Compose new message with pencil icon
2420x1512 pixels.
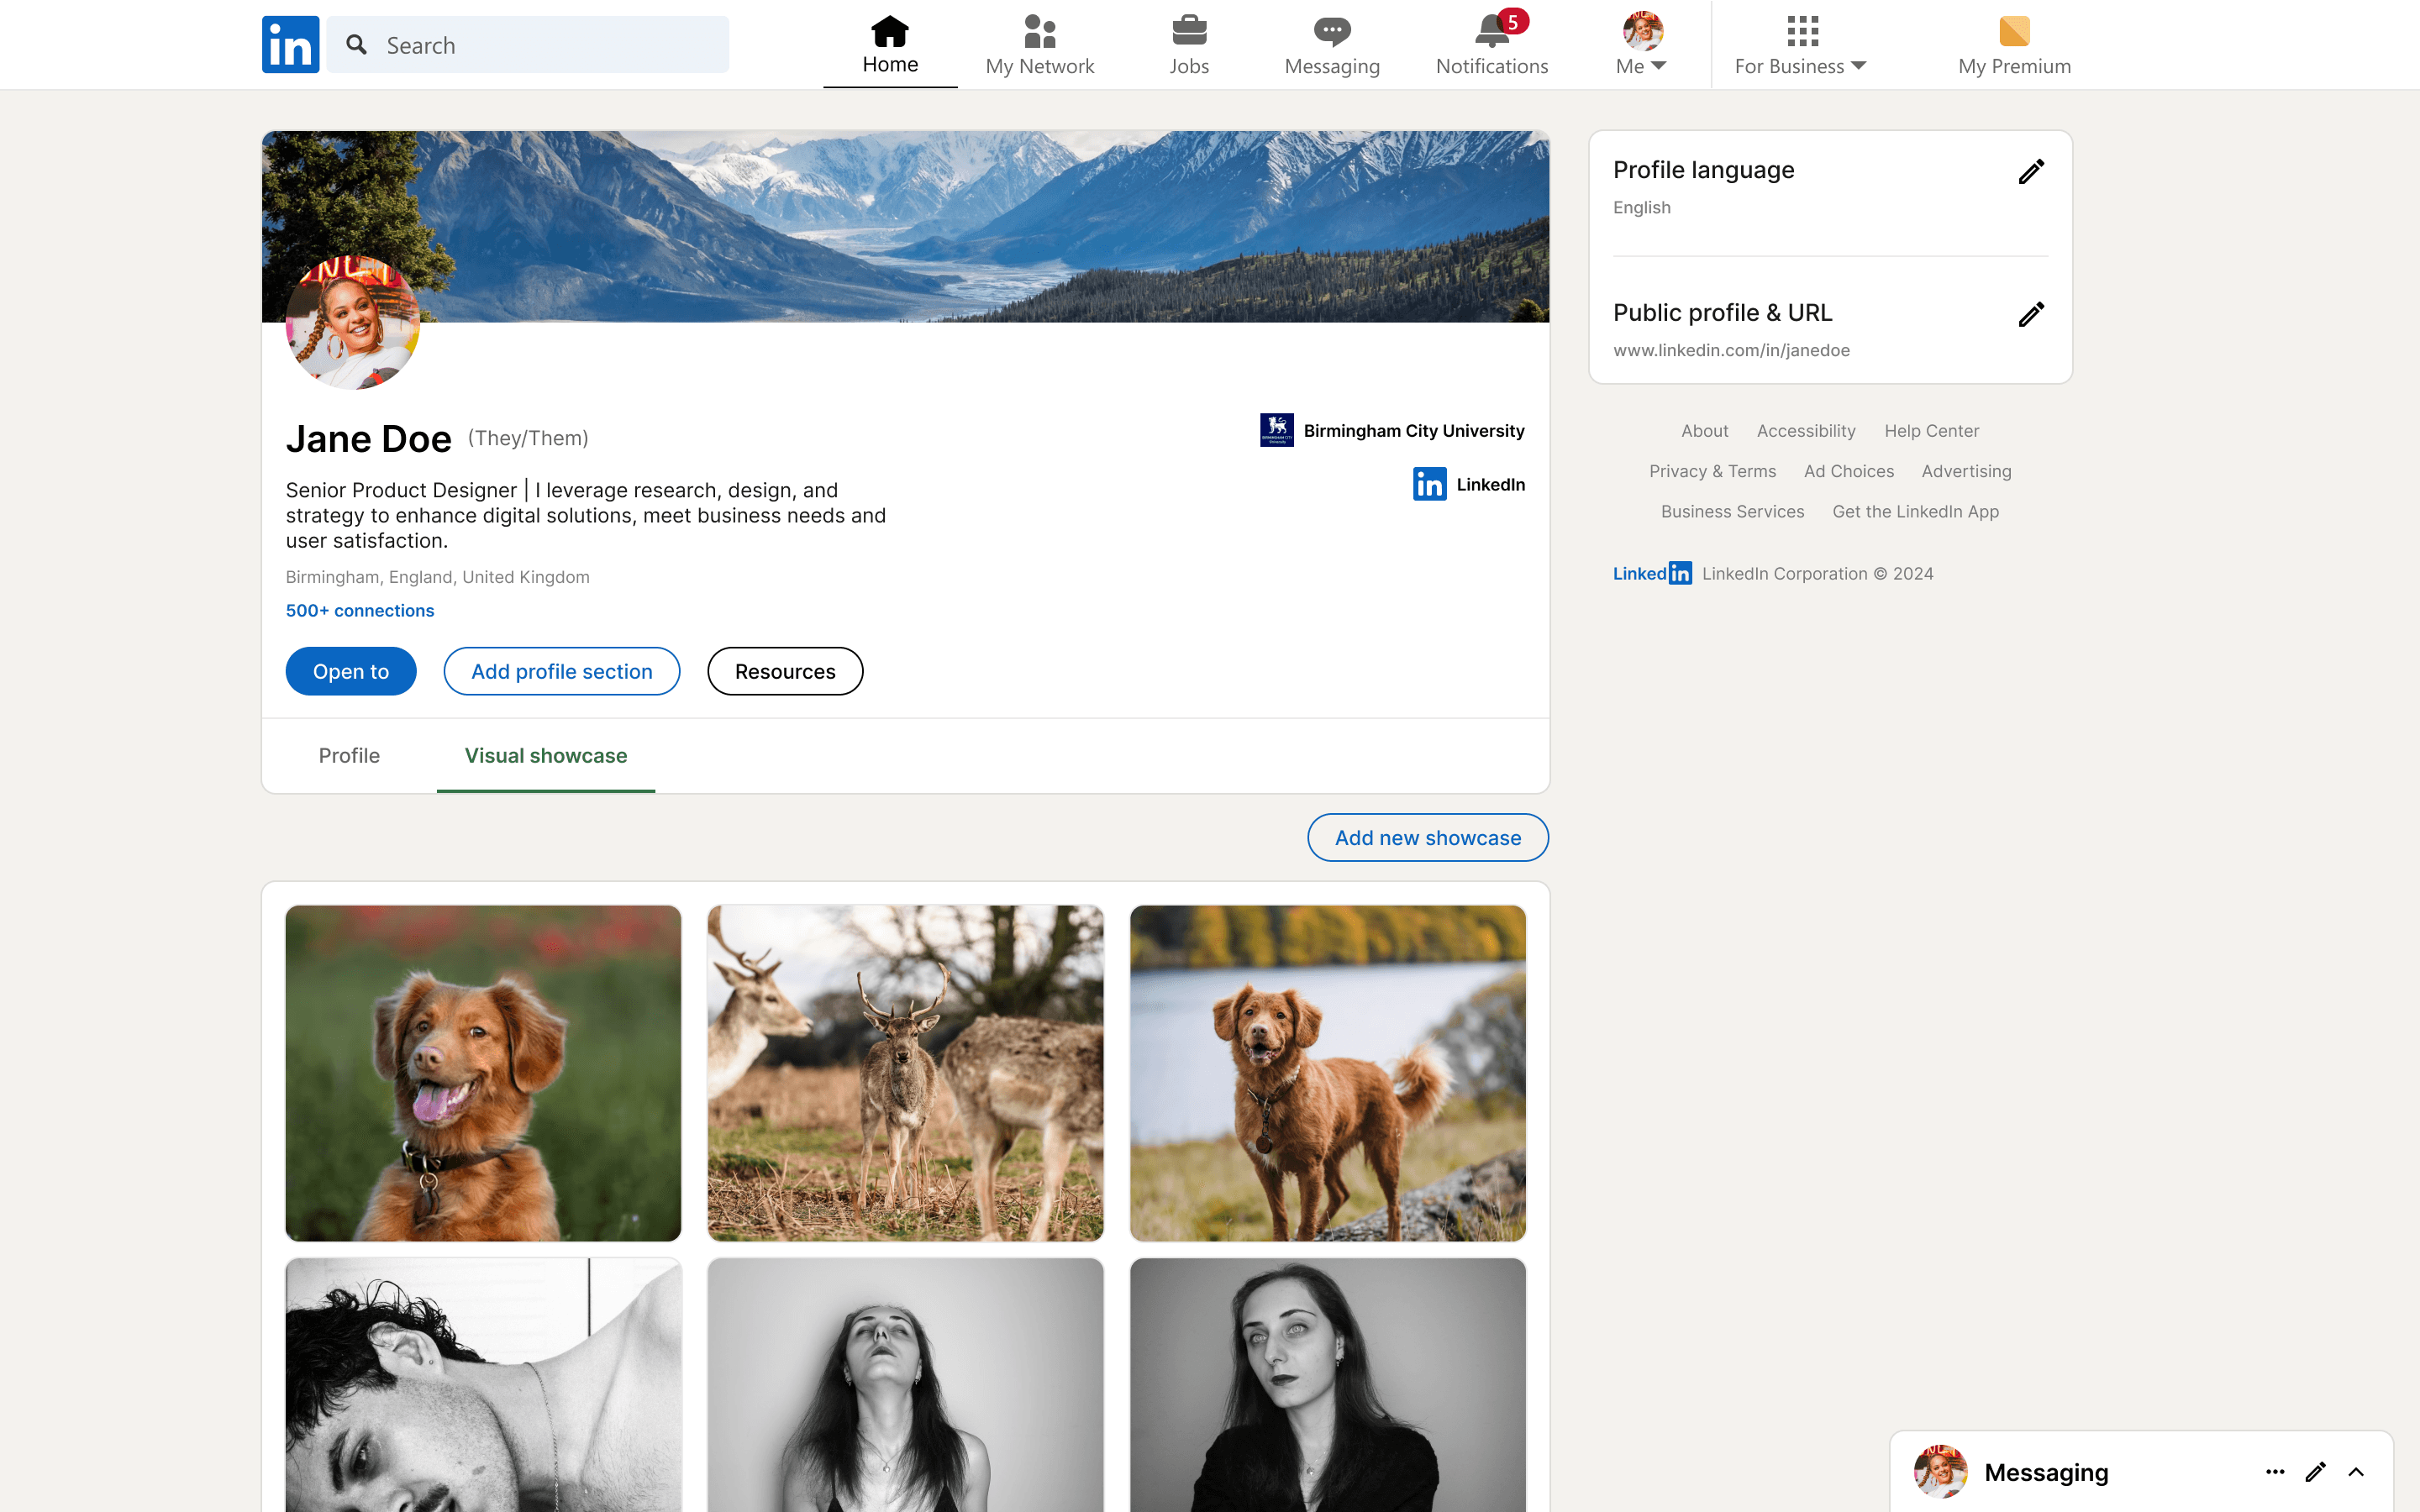2315,1472
